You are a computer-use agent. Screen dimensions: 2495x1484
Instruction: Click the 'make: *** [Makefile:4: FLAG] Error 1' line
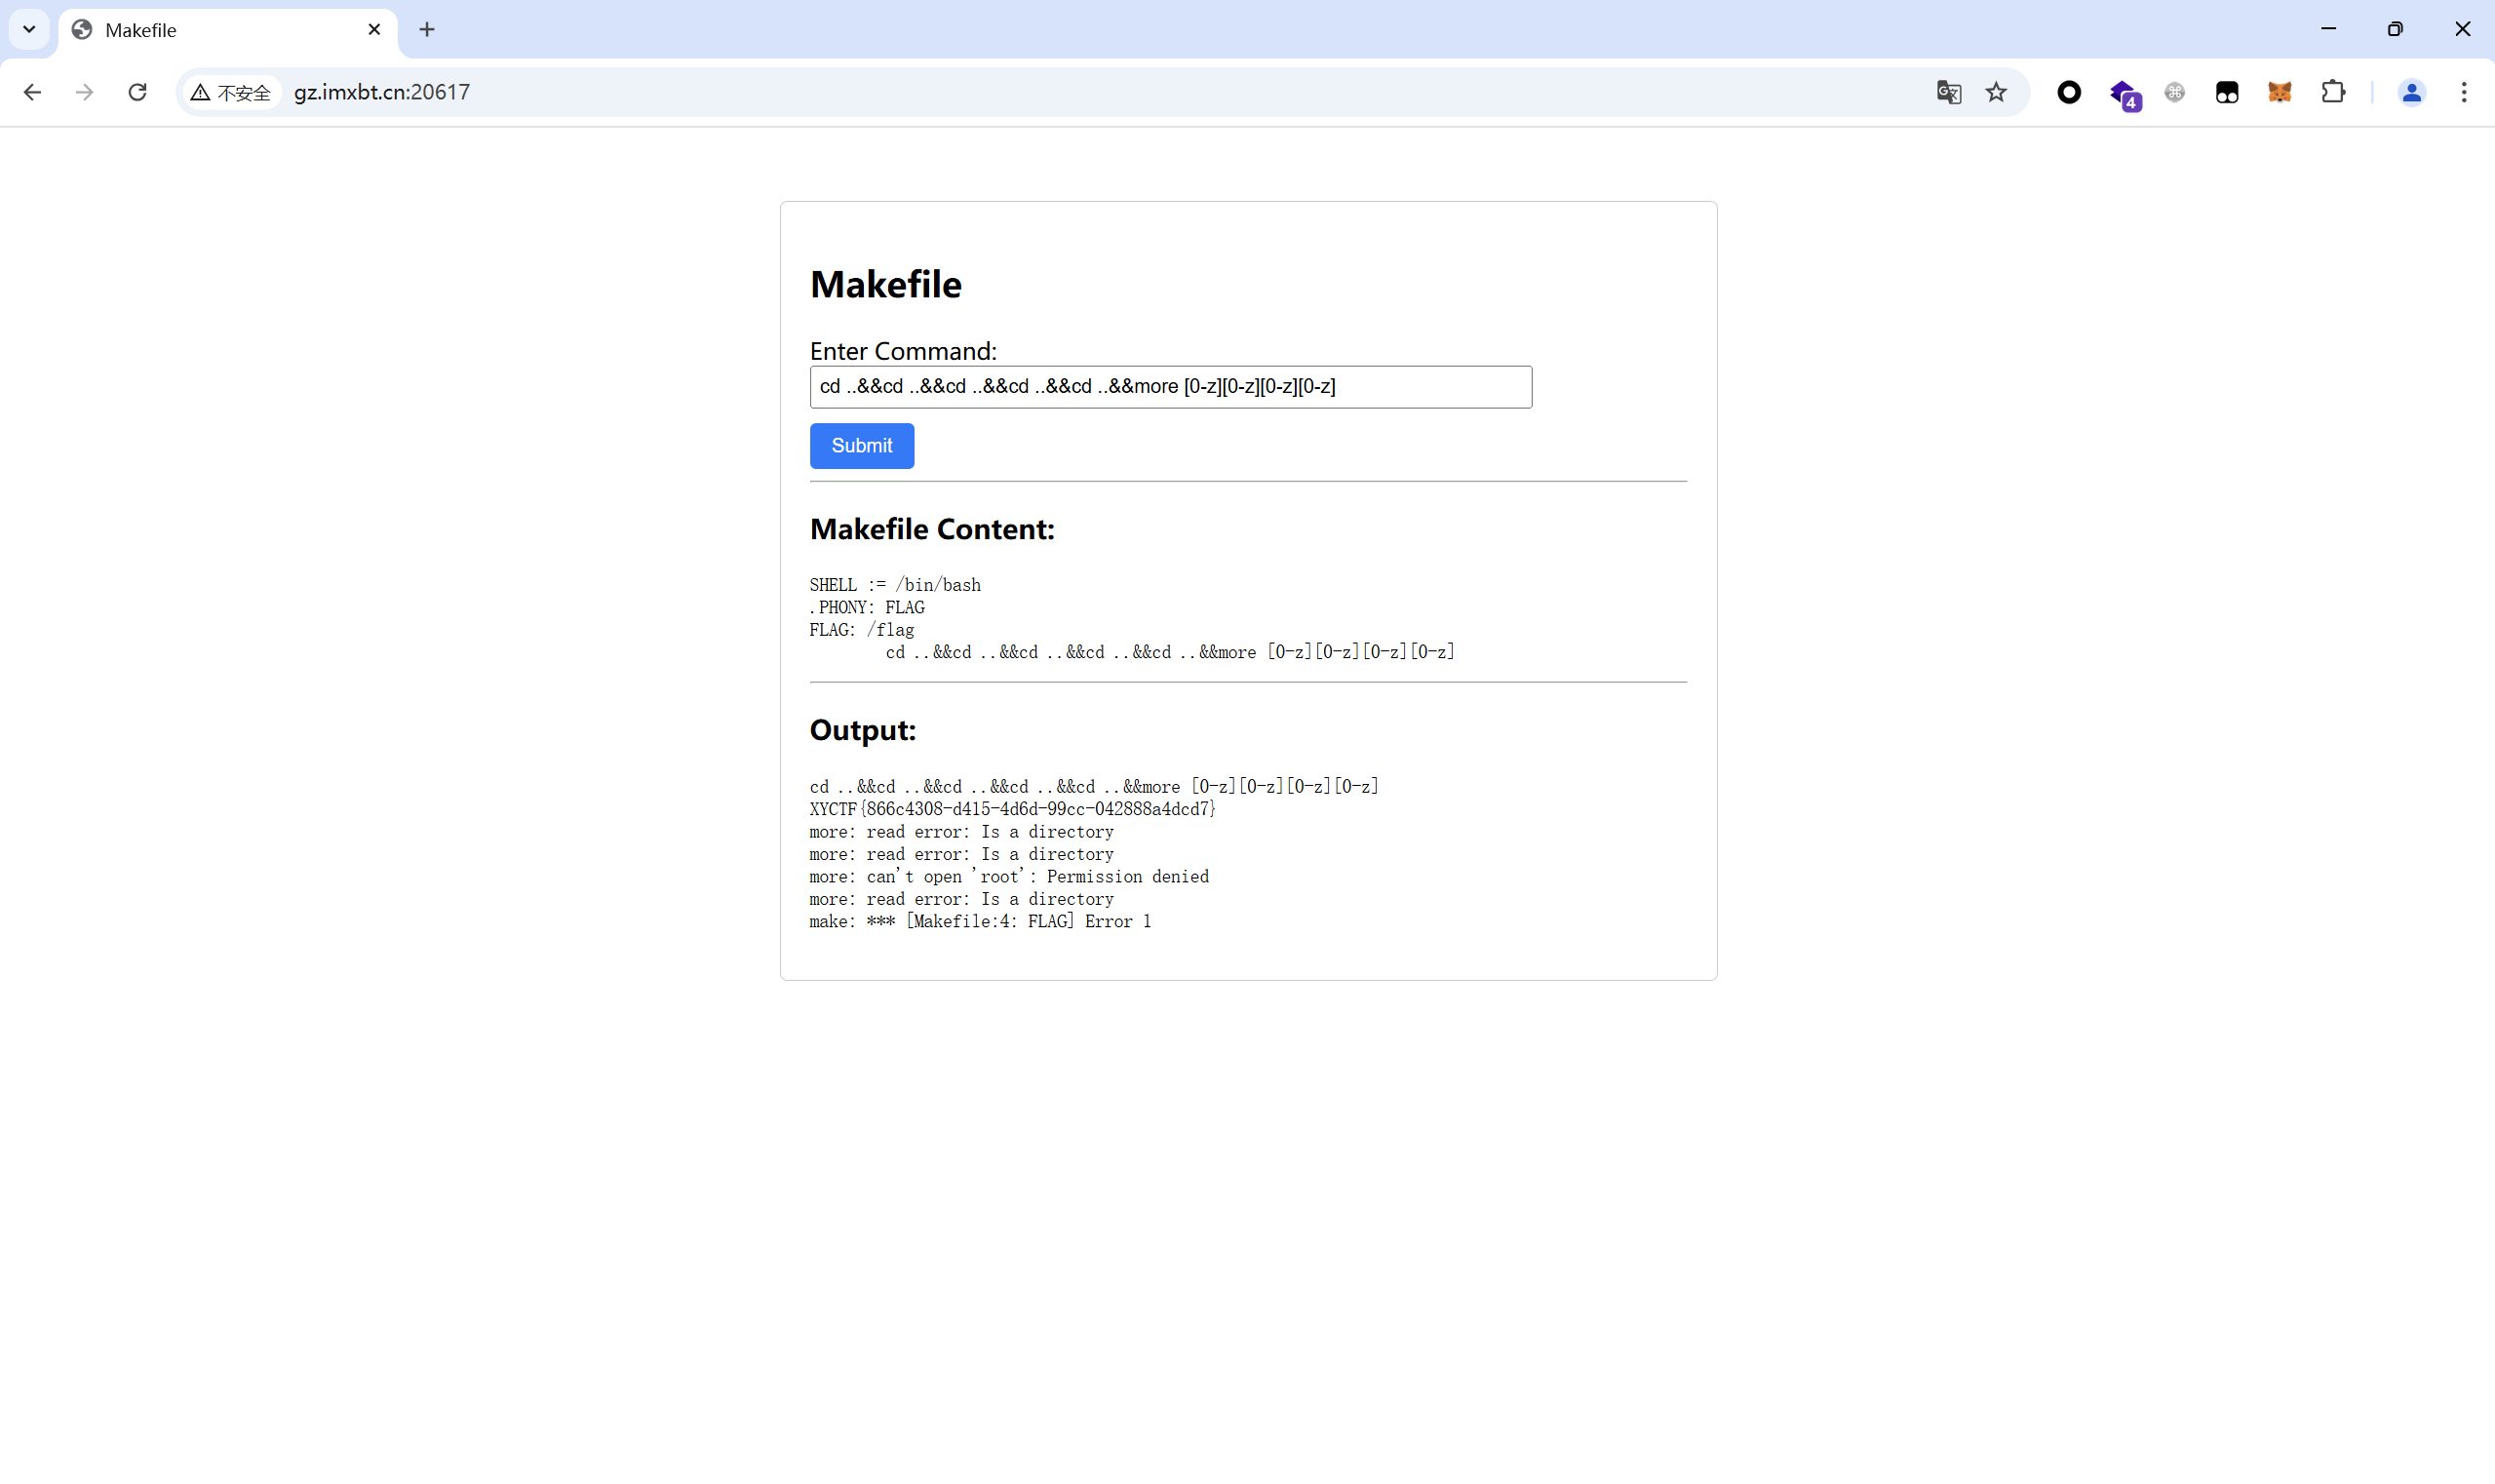tap(980, 922)
